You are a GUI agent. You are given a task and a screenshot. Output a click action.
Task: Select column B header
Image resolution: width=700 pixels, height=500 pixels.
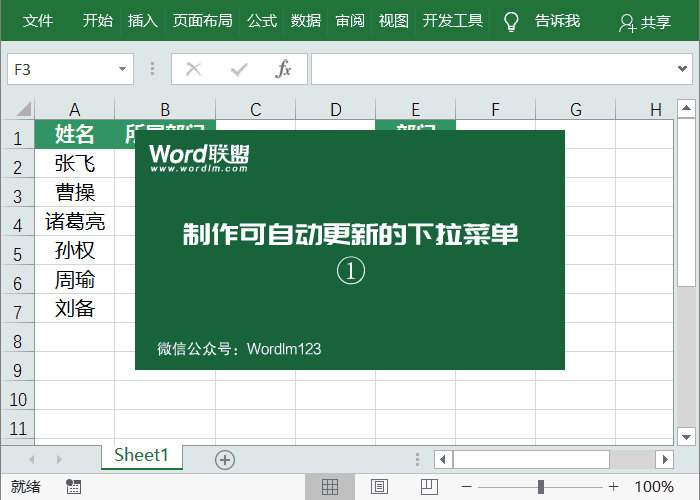[x=165, y=109]
